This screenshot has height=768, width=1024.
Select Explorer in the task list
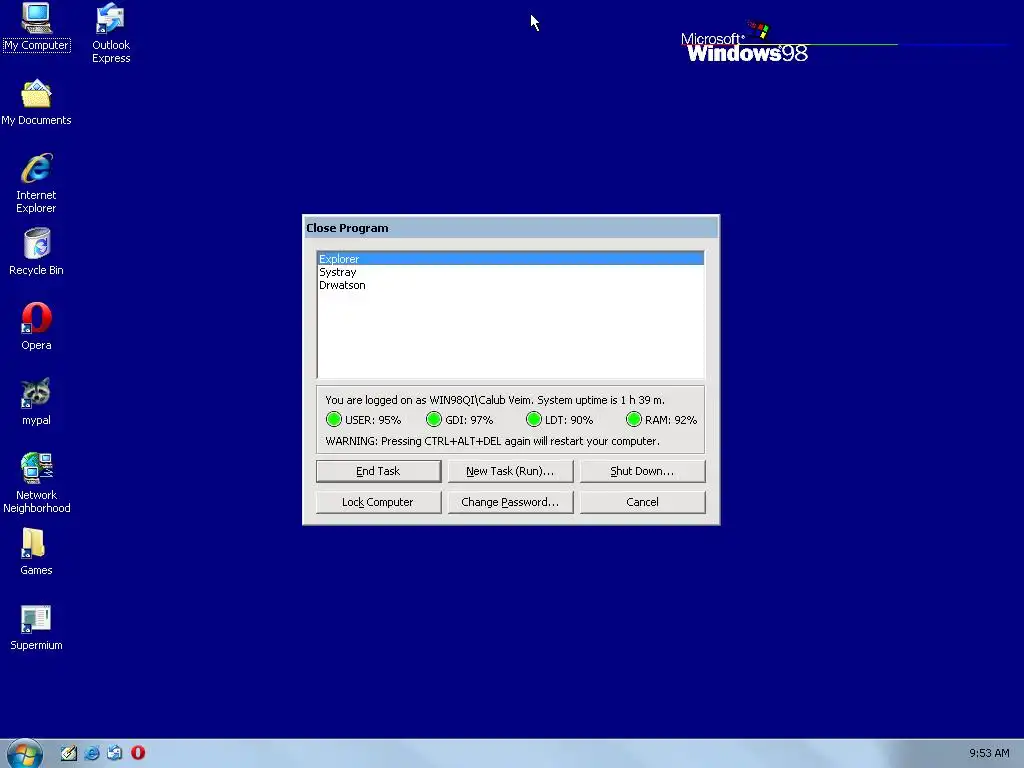[x=510, y=259]
